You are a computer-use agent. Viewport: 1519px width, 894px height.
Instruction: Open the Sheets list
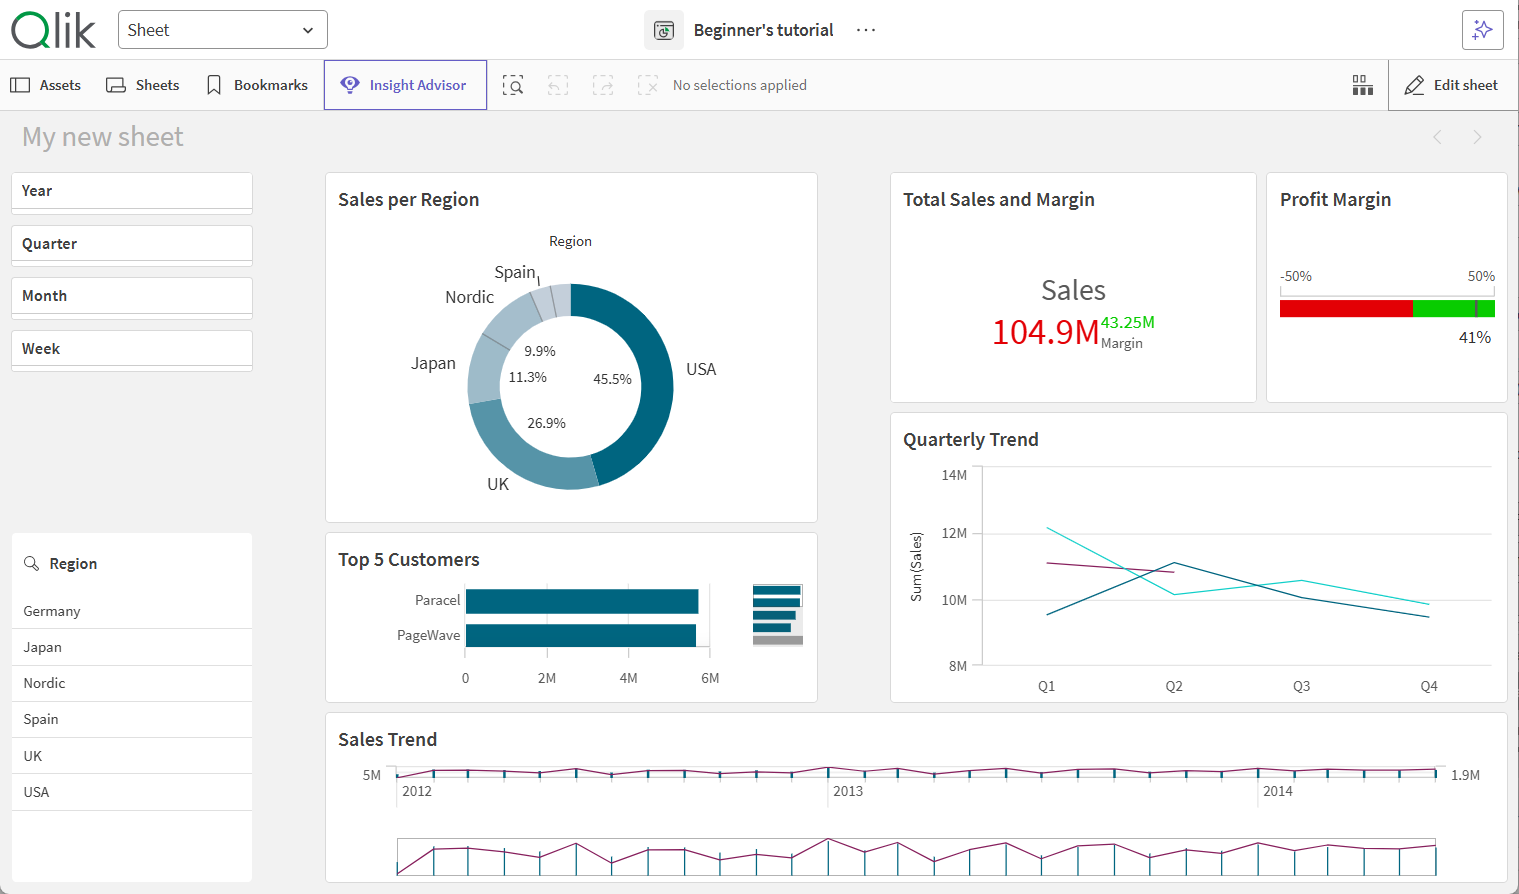point(143,85)
